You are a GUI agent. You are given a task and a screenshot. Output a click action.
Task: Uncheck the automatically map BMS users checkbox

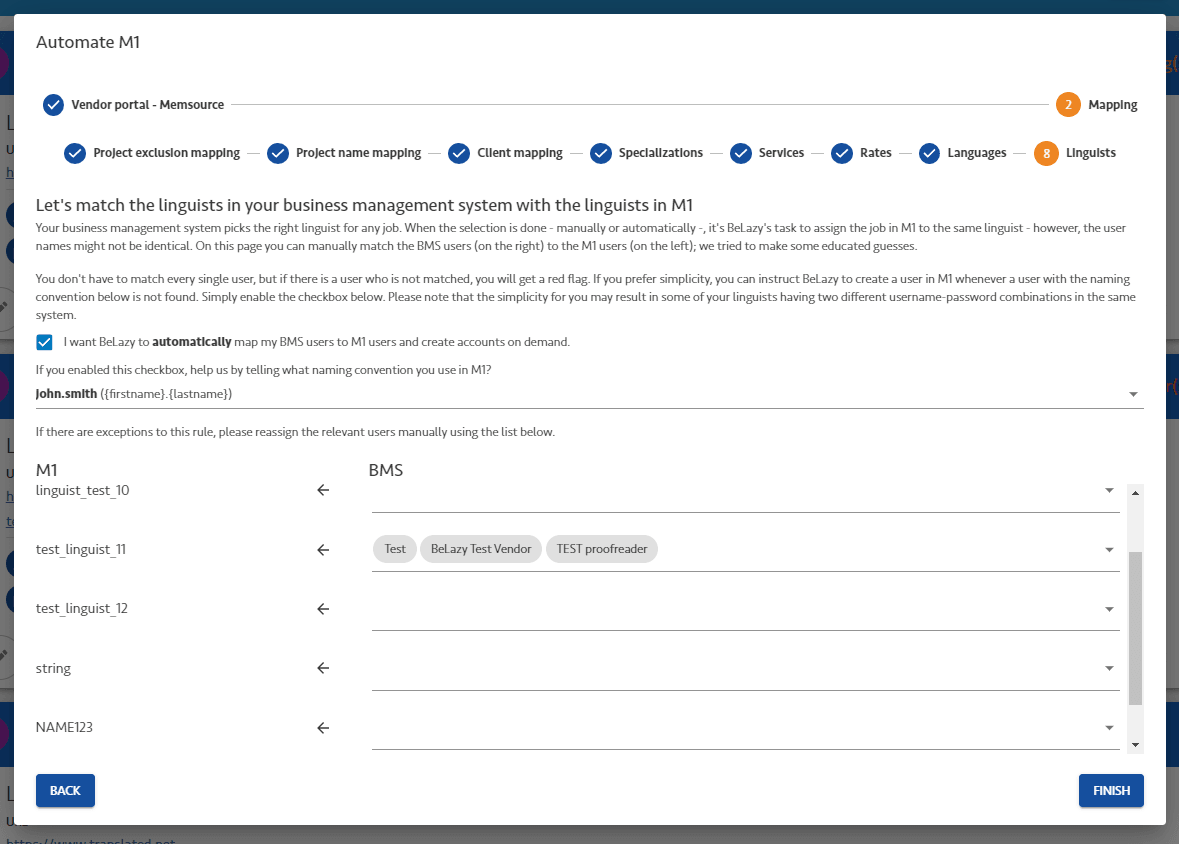pos(44,342)
